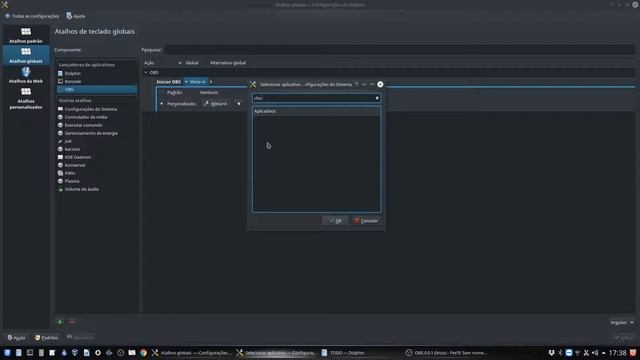This screenshot has height=360, width=640.
Task: Select the kaccess component
Action: click(x=72, y=149)
